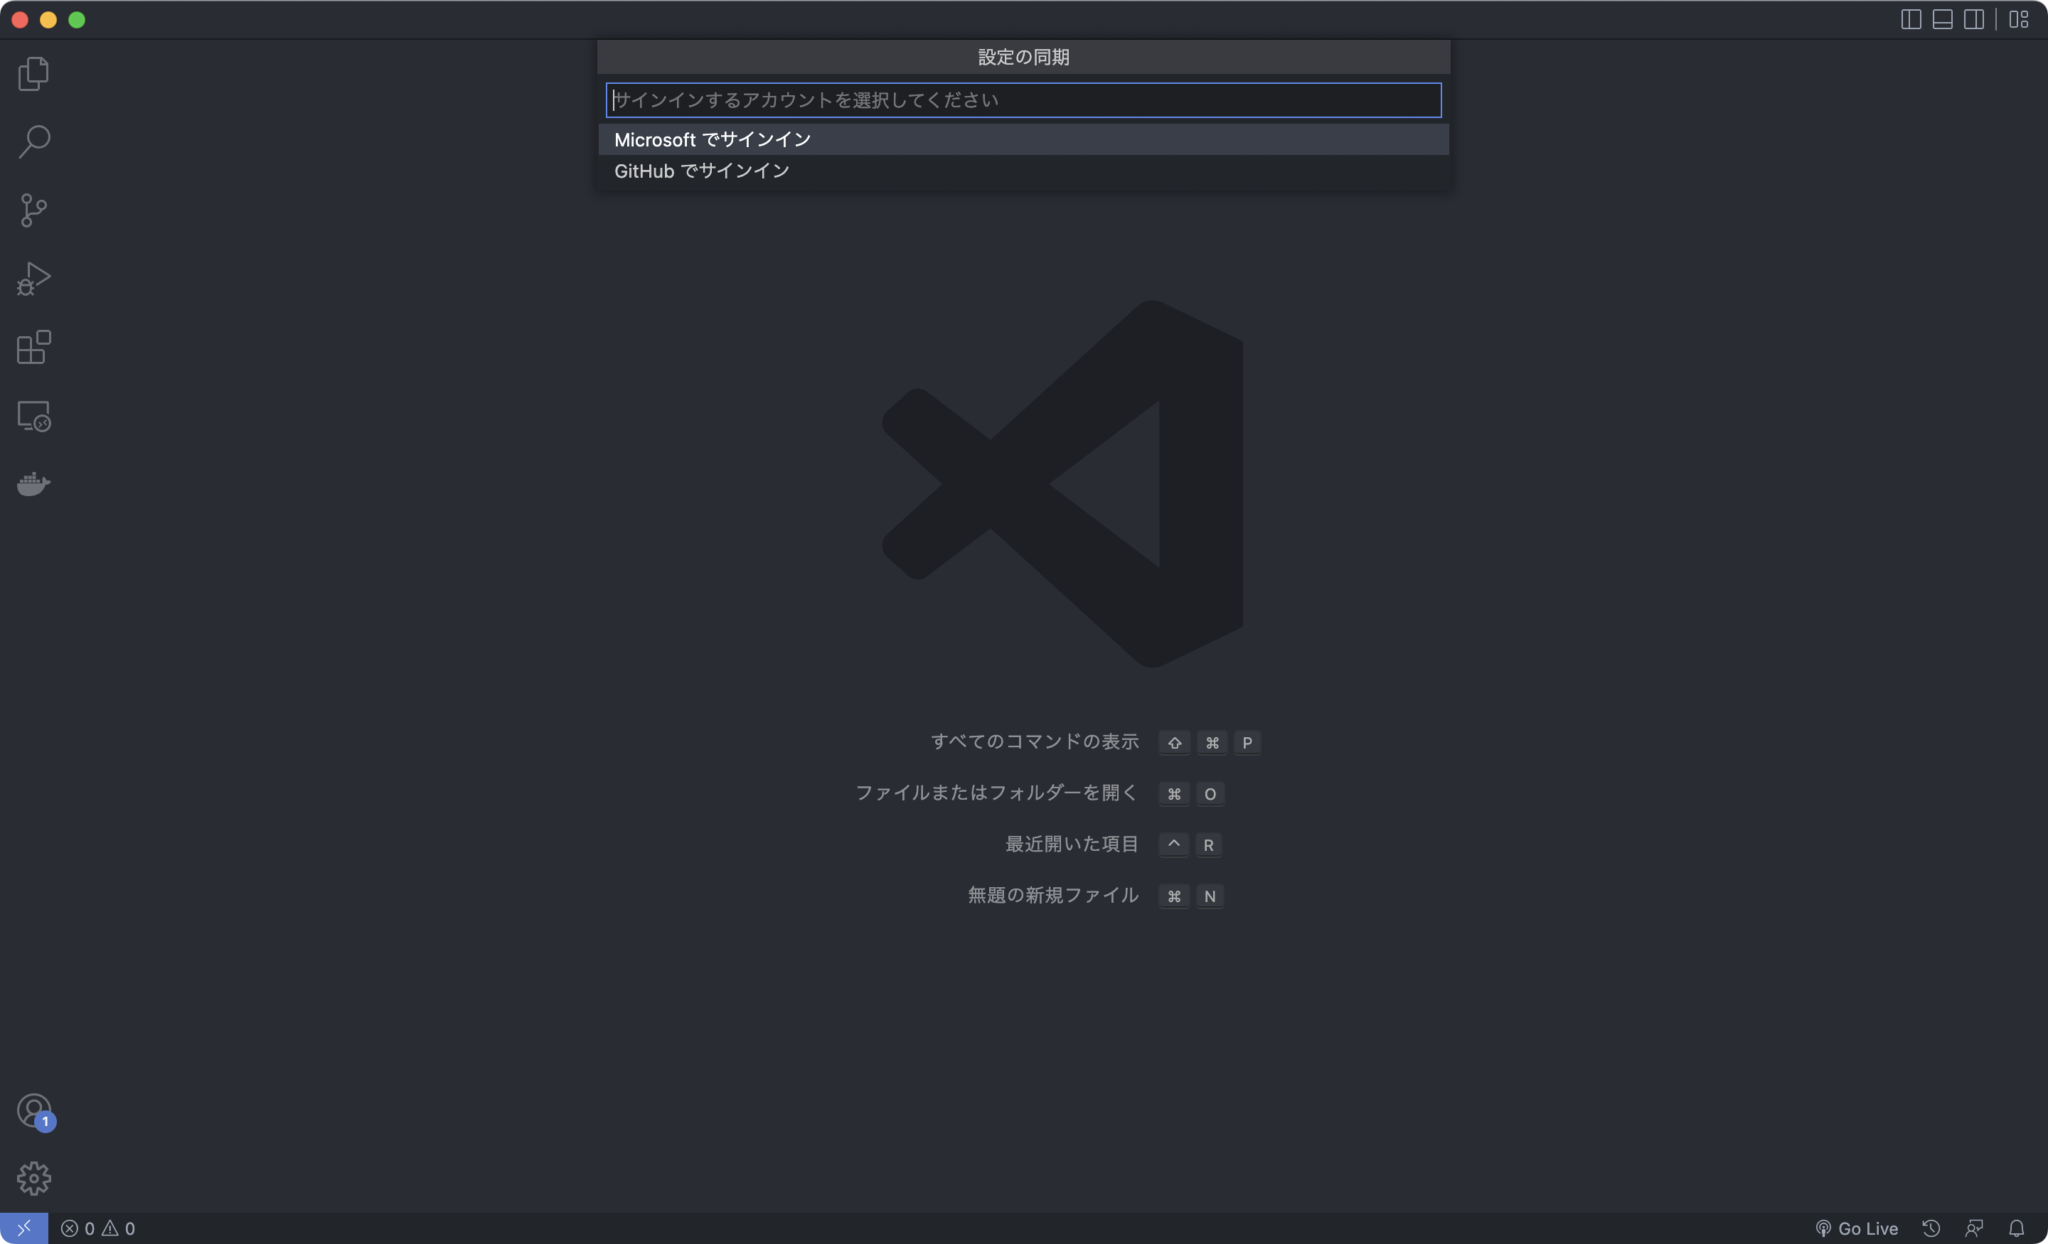Show errors and warnings panel
Image resolution: width=2048 pixels, height=1244 pixels.
pos(98,1227)
